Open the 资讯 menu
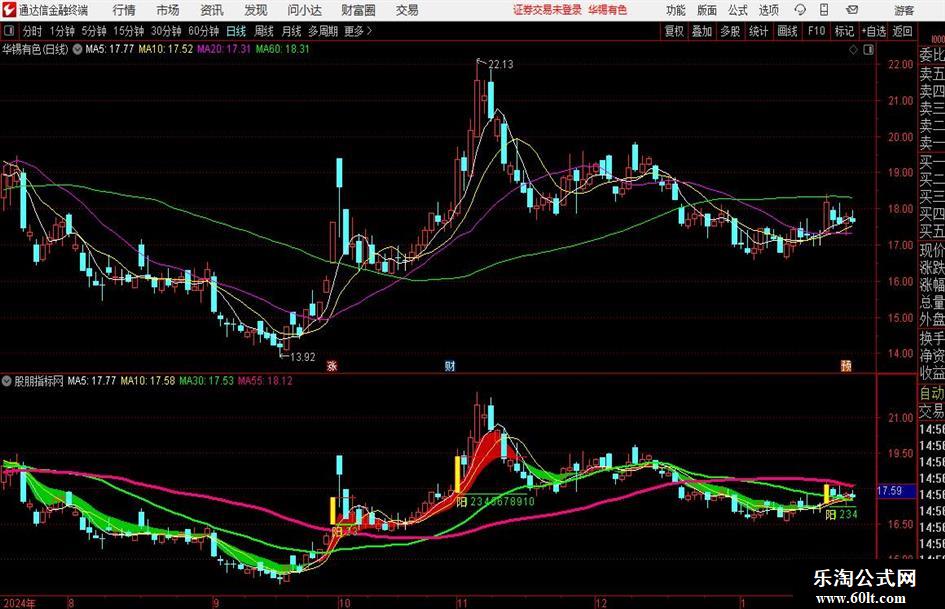This screenshot has width=945, height=609. (x=212, y=10)
